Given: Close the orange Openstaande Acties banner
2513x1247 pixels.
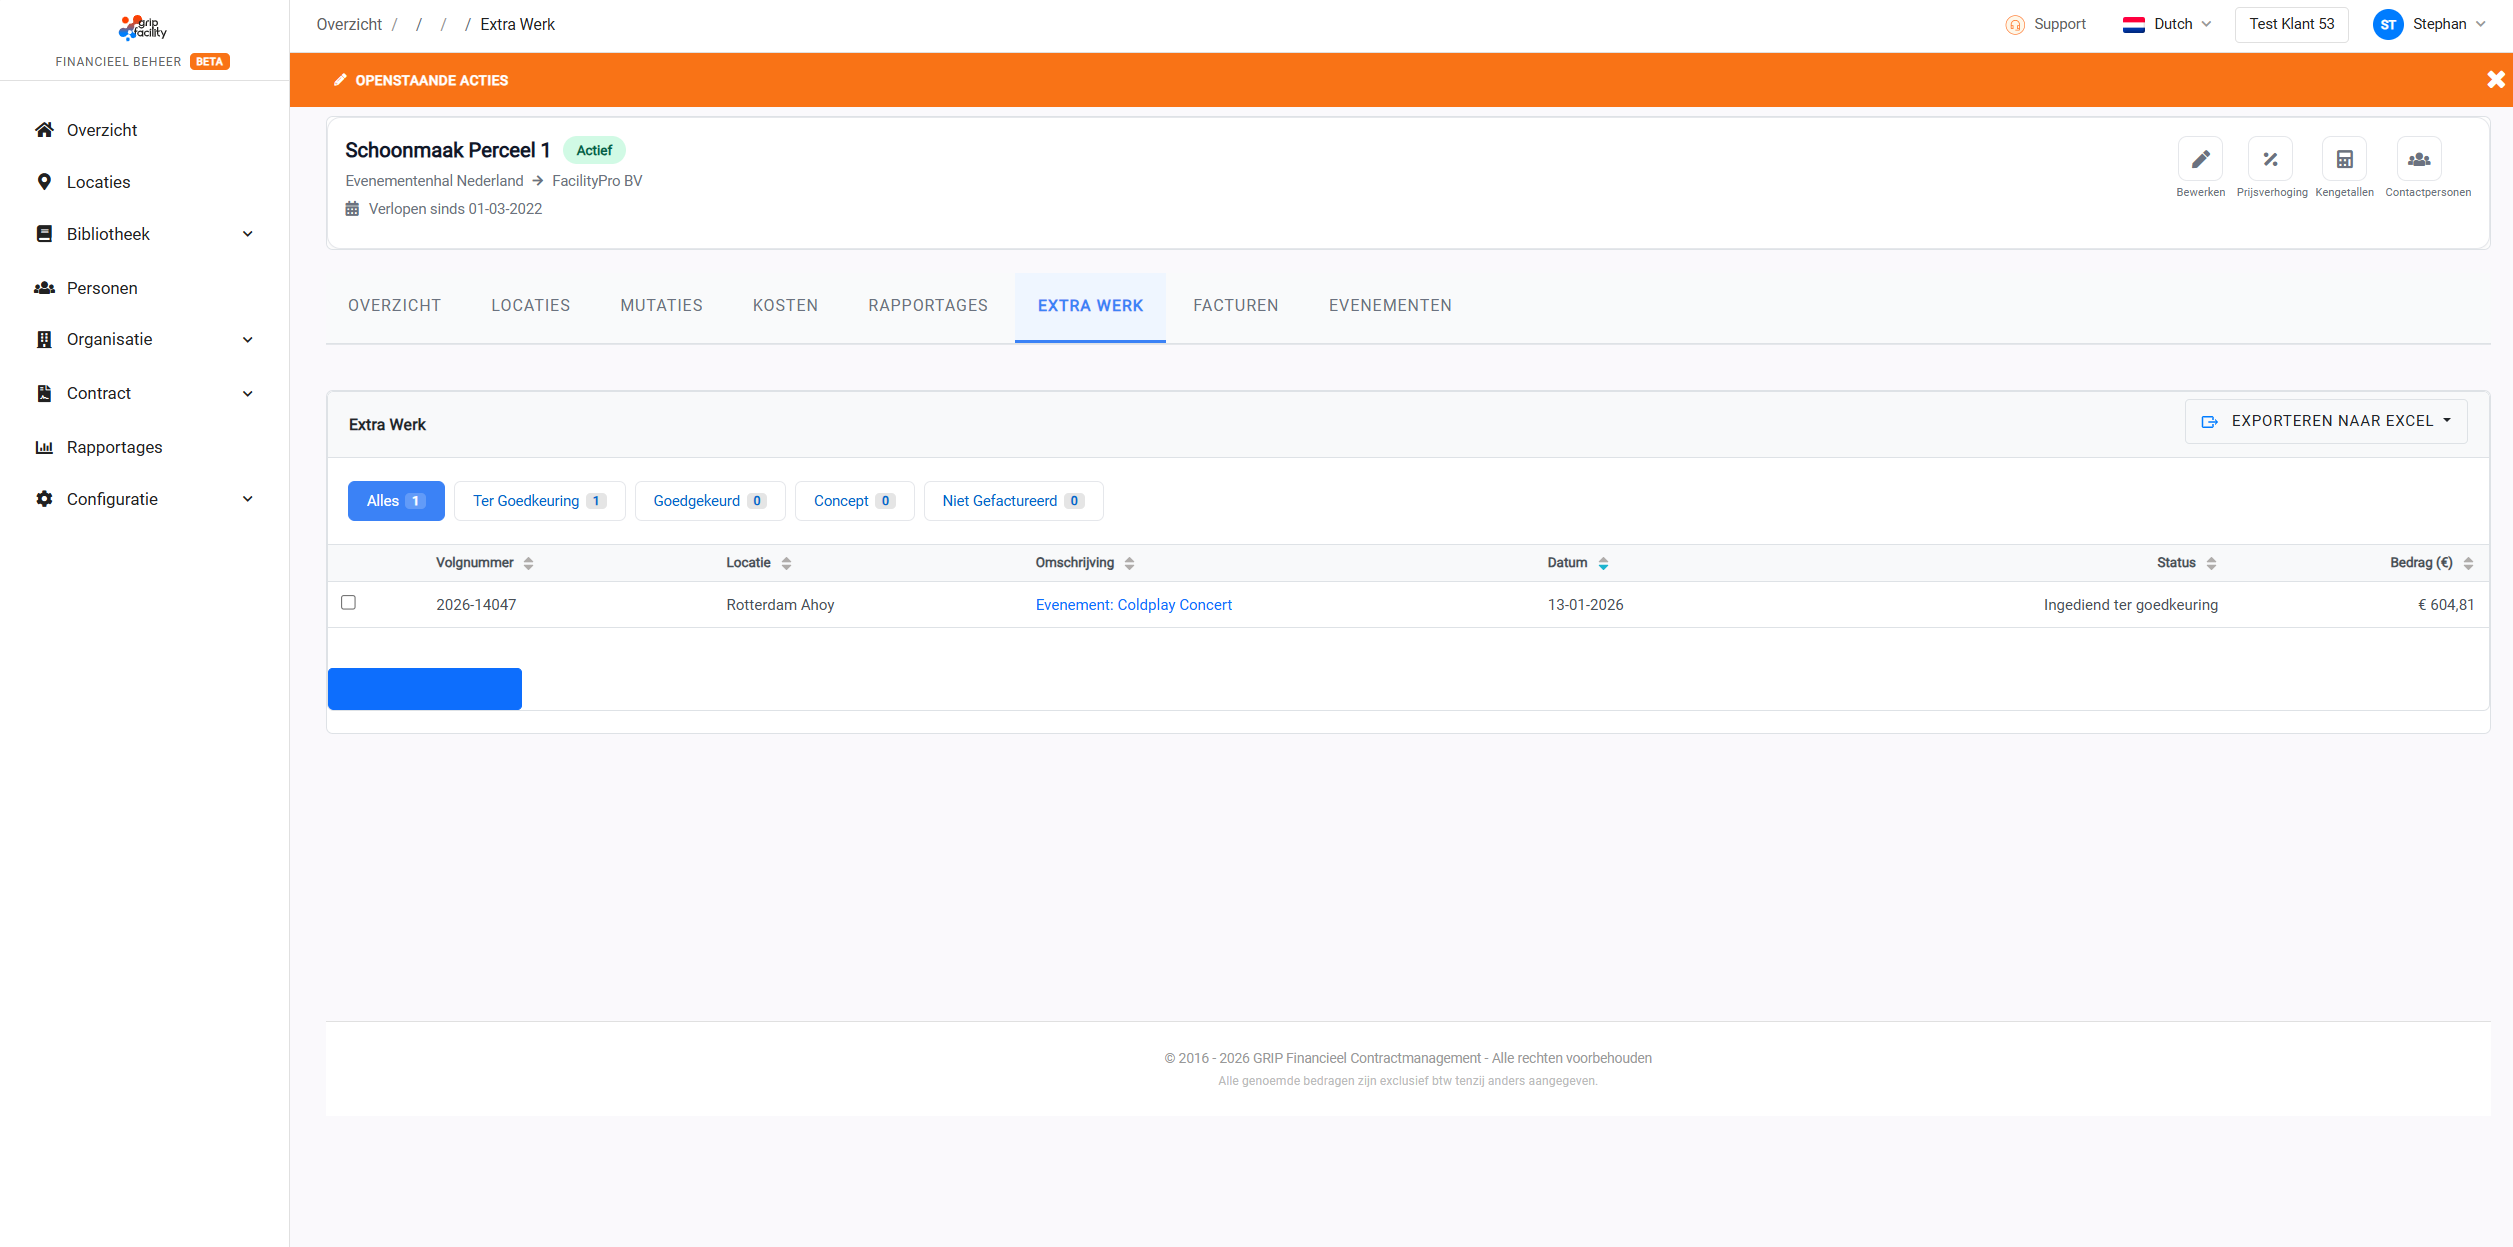Looking at the screenshot, I should (2495, 80).
